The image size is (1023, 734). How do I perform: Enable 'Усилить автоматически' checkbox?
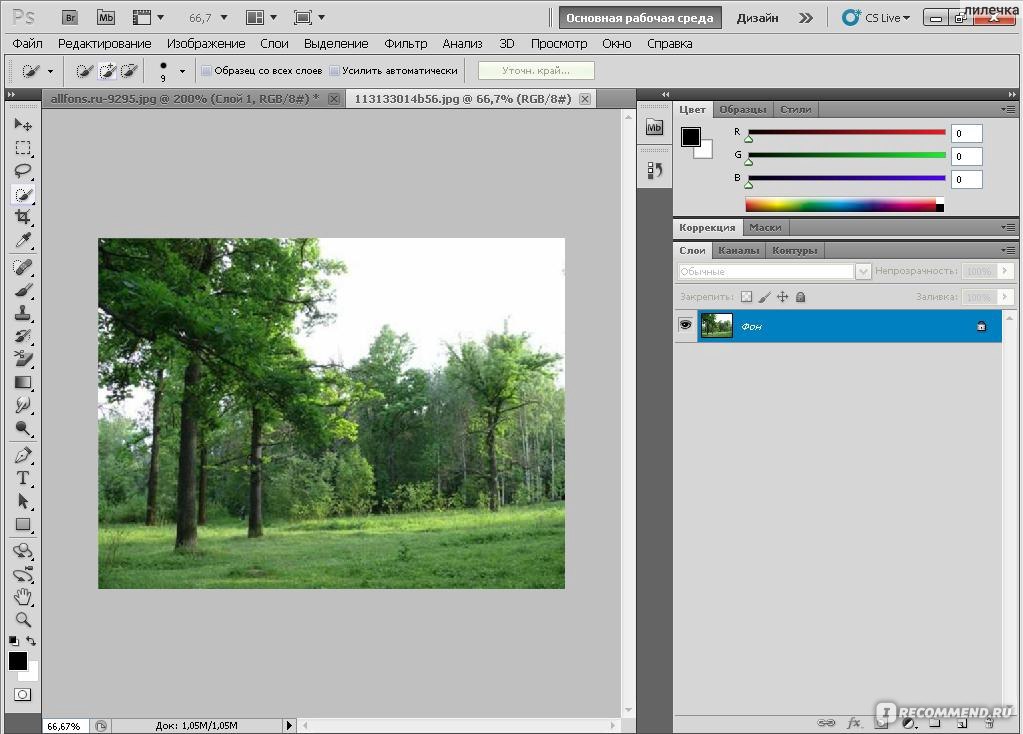[335, 71]
